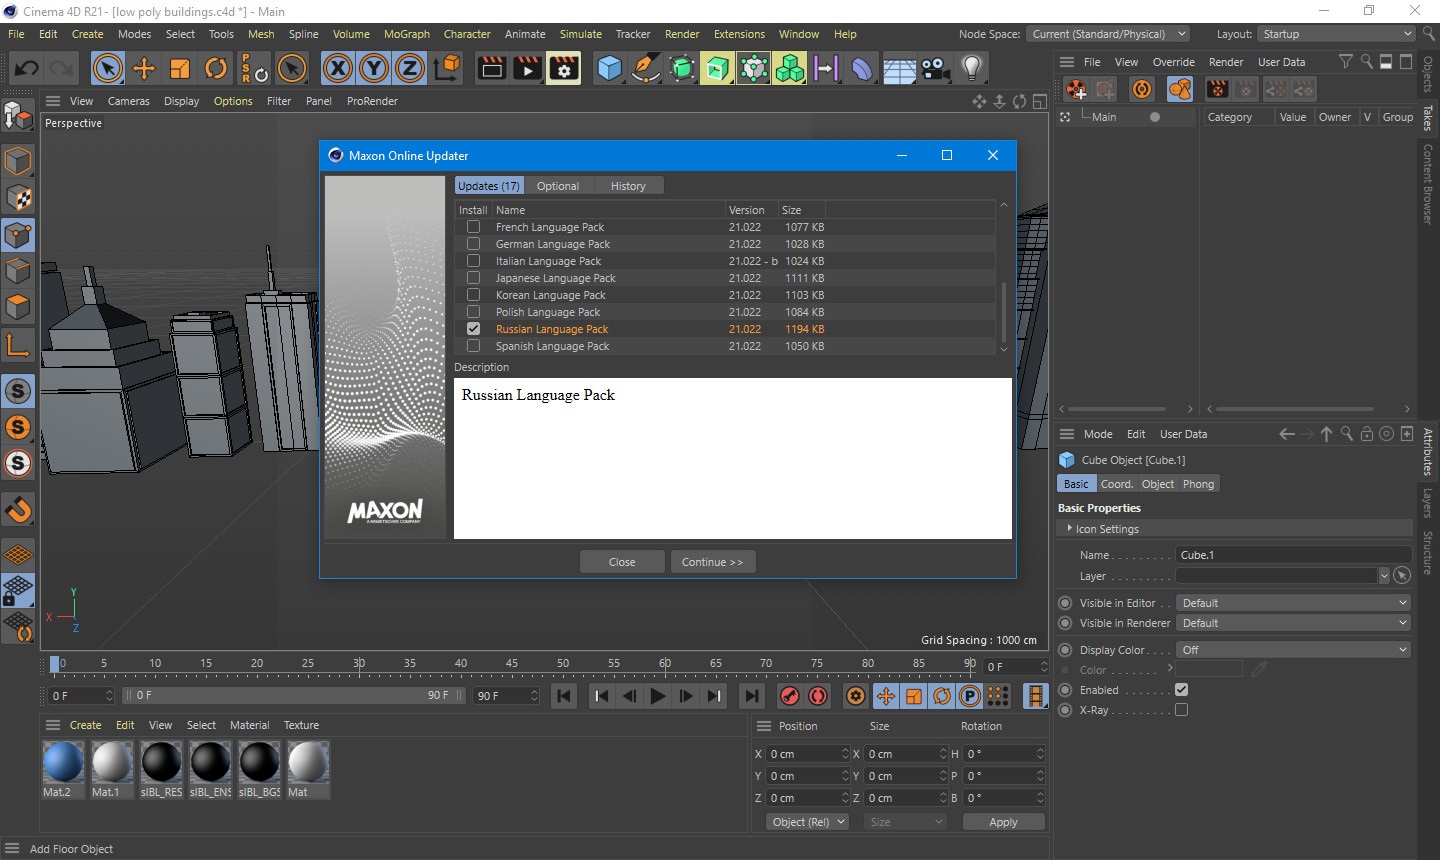Toggle the Enabled checkbox
This screenshot has width=1440, height=860.
1181,690
